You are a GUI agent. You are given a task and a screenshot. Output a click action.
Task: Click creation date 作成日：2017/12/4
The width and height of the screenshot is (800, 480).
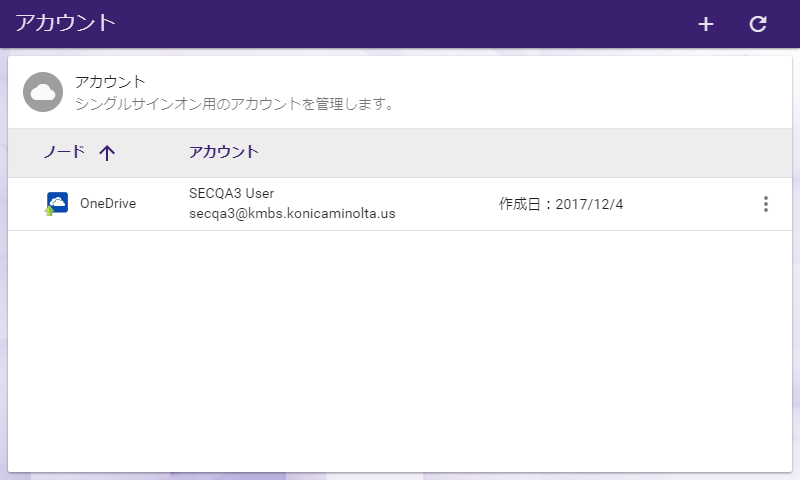[561, 204]
